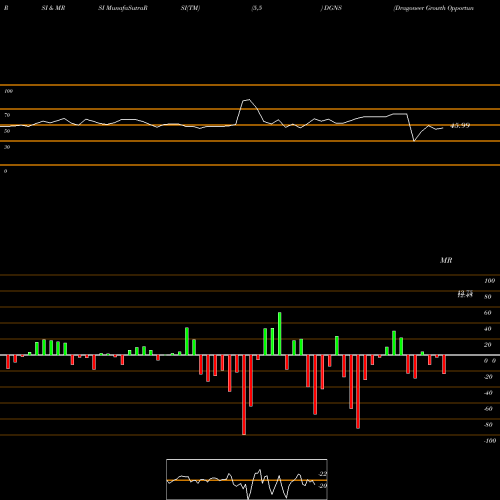
Task: Click the 'MR' chart title
Action: tap(446, 260)
